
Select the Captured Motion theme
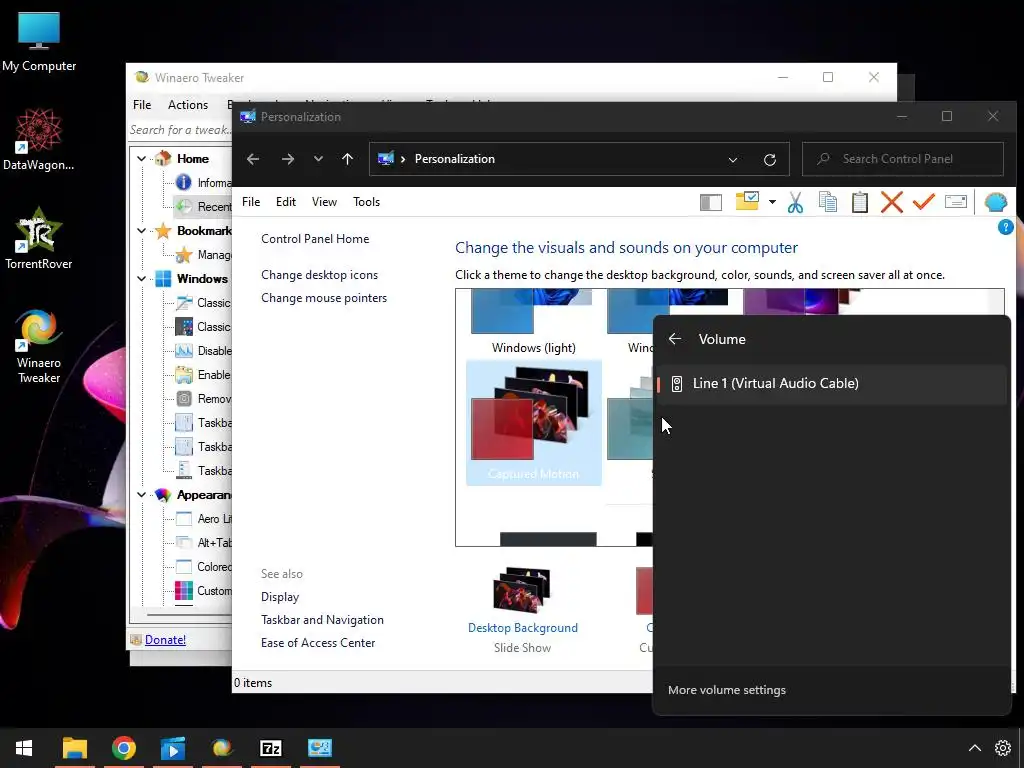tap(534, 423)
